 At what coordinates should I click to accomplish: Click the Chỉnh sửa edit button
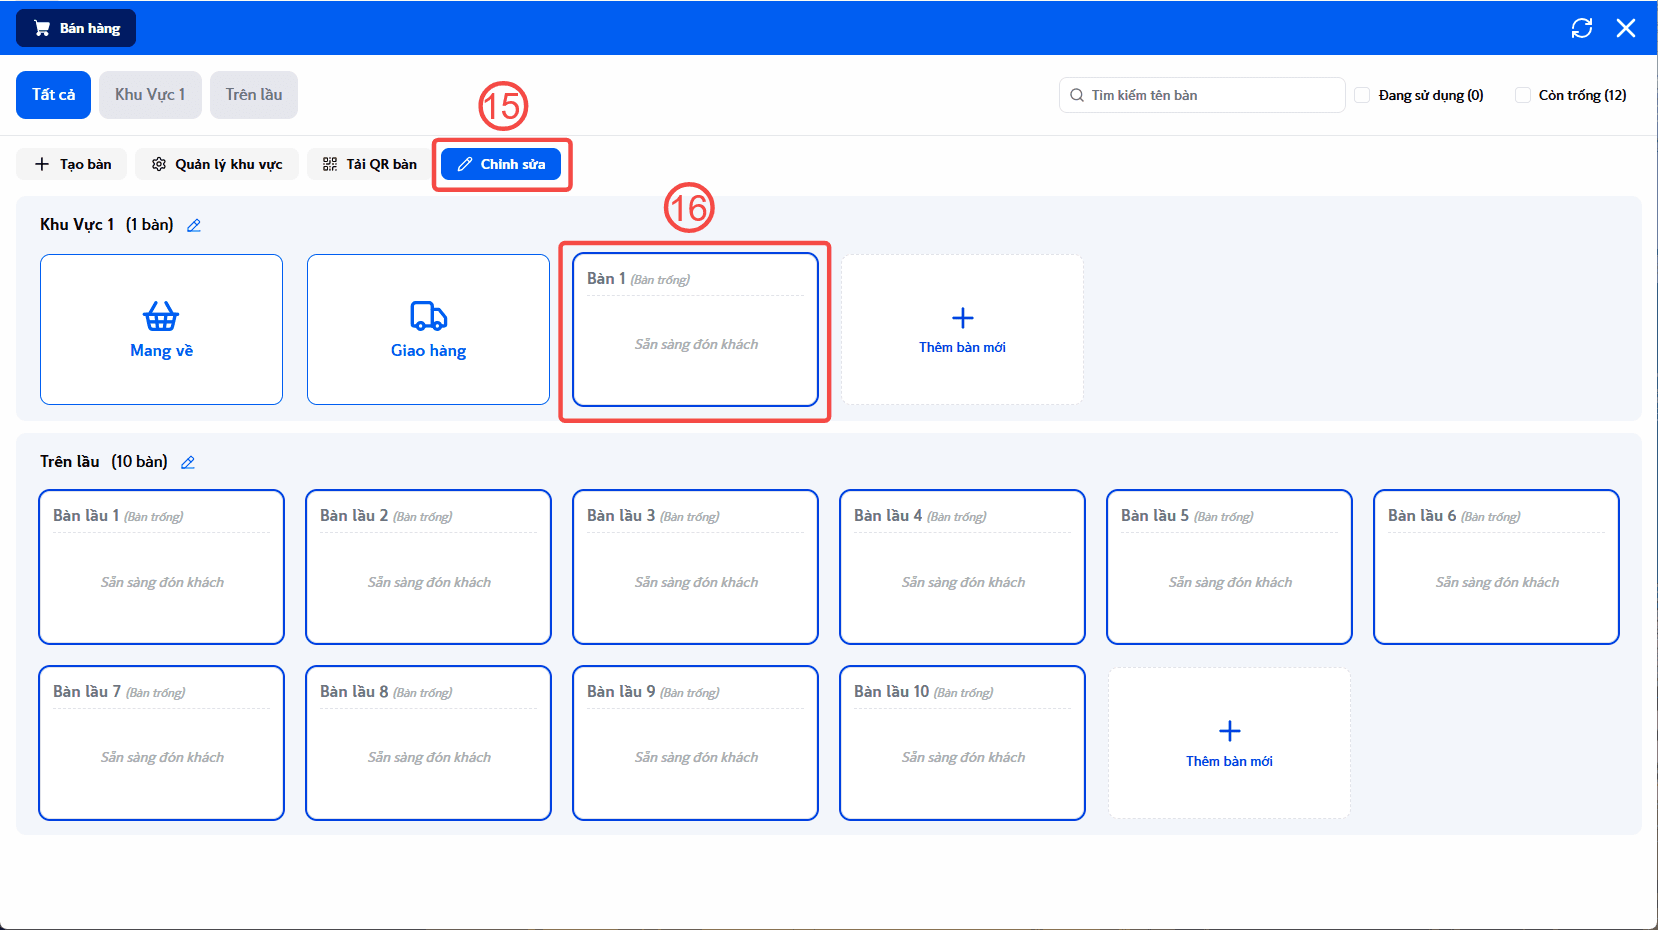tap(501, 164)
